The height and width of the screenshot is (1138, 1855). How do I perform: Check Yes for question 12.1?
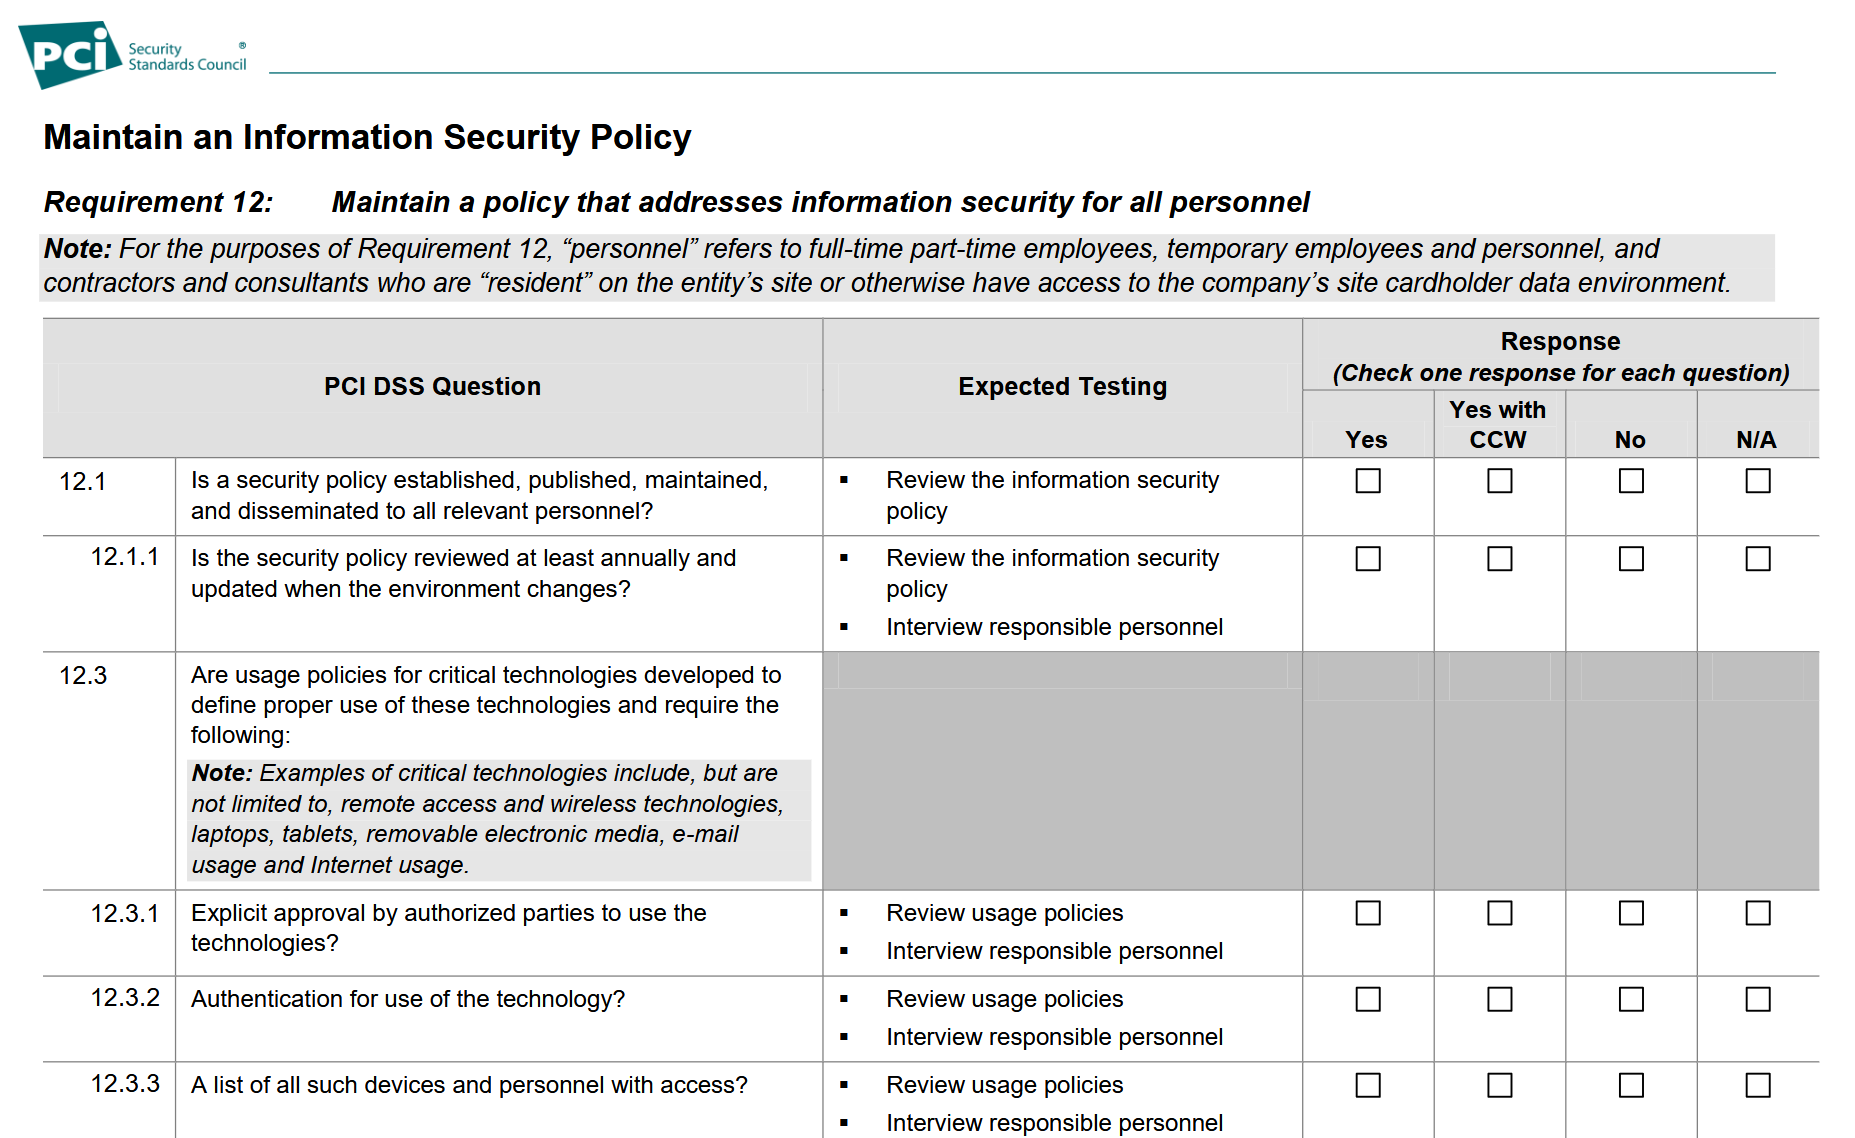1367,481
